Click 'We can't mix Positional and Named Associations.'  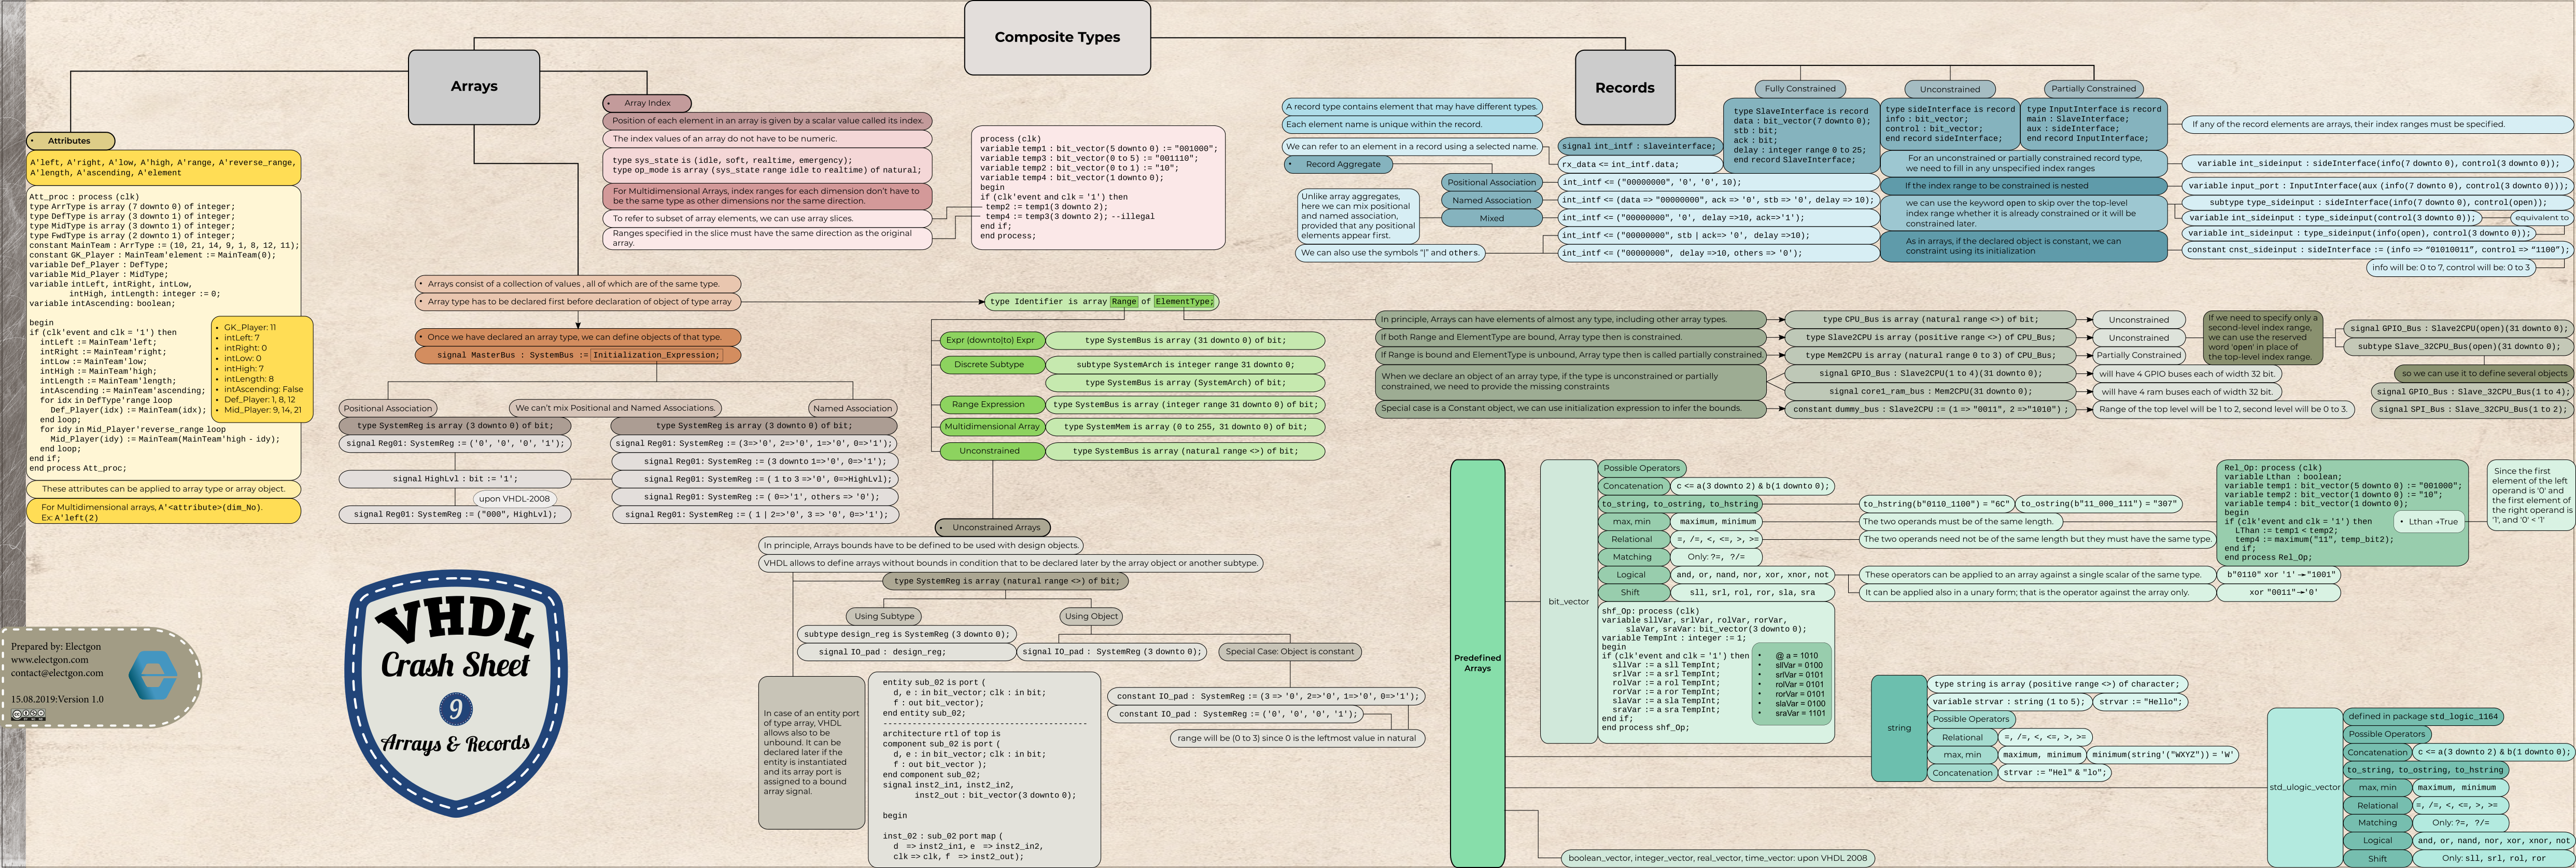(614, 408)
